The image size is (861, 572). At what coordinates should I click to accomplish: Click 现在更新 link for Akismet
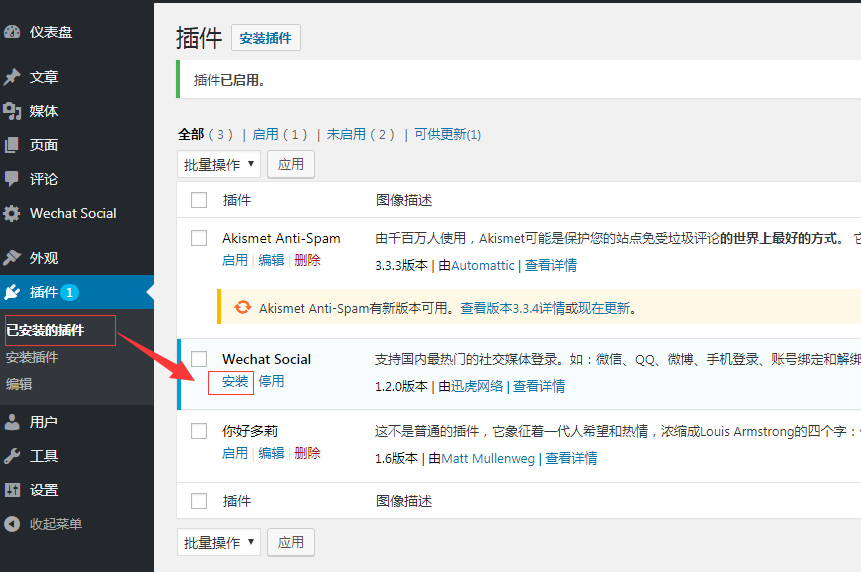coord(603,308)
